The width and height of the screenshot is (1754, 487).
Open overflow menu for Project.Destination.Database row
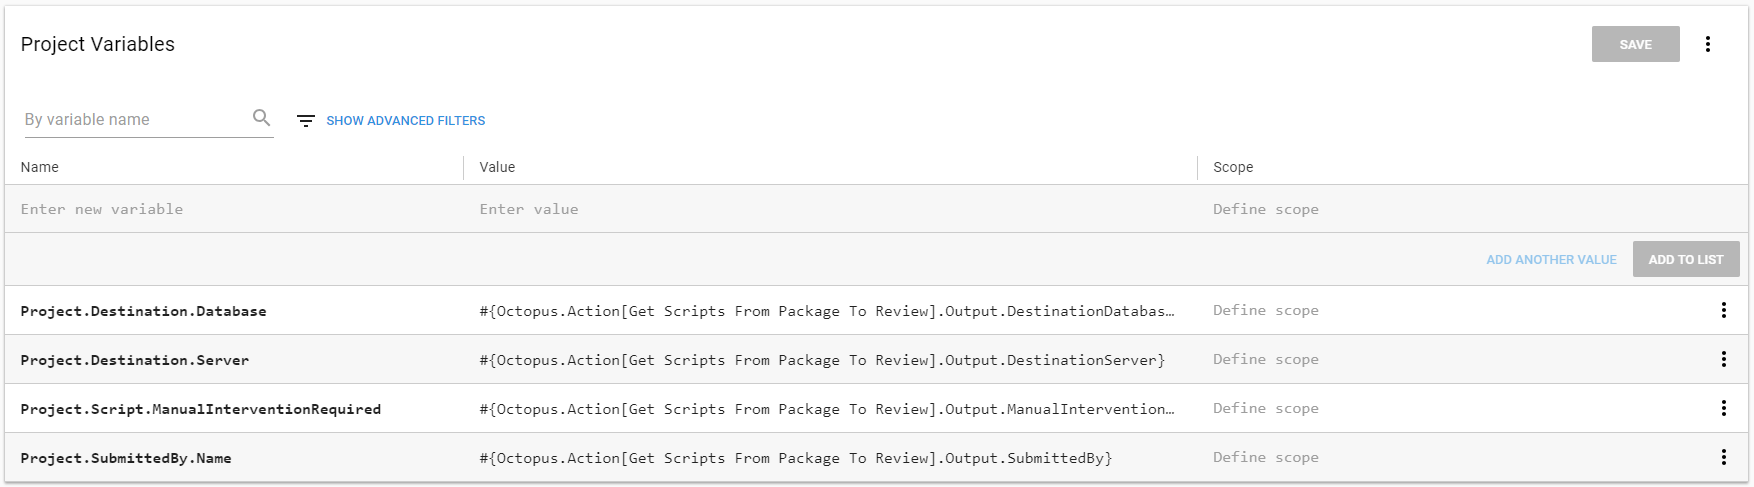pos(1723,310)
